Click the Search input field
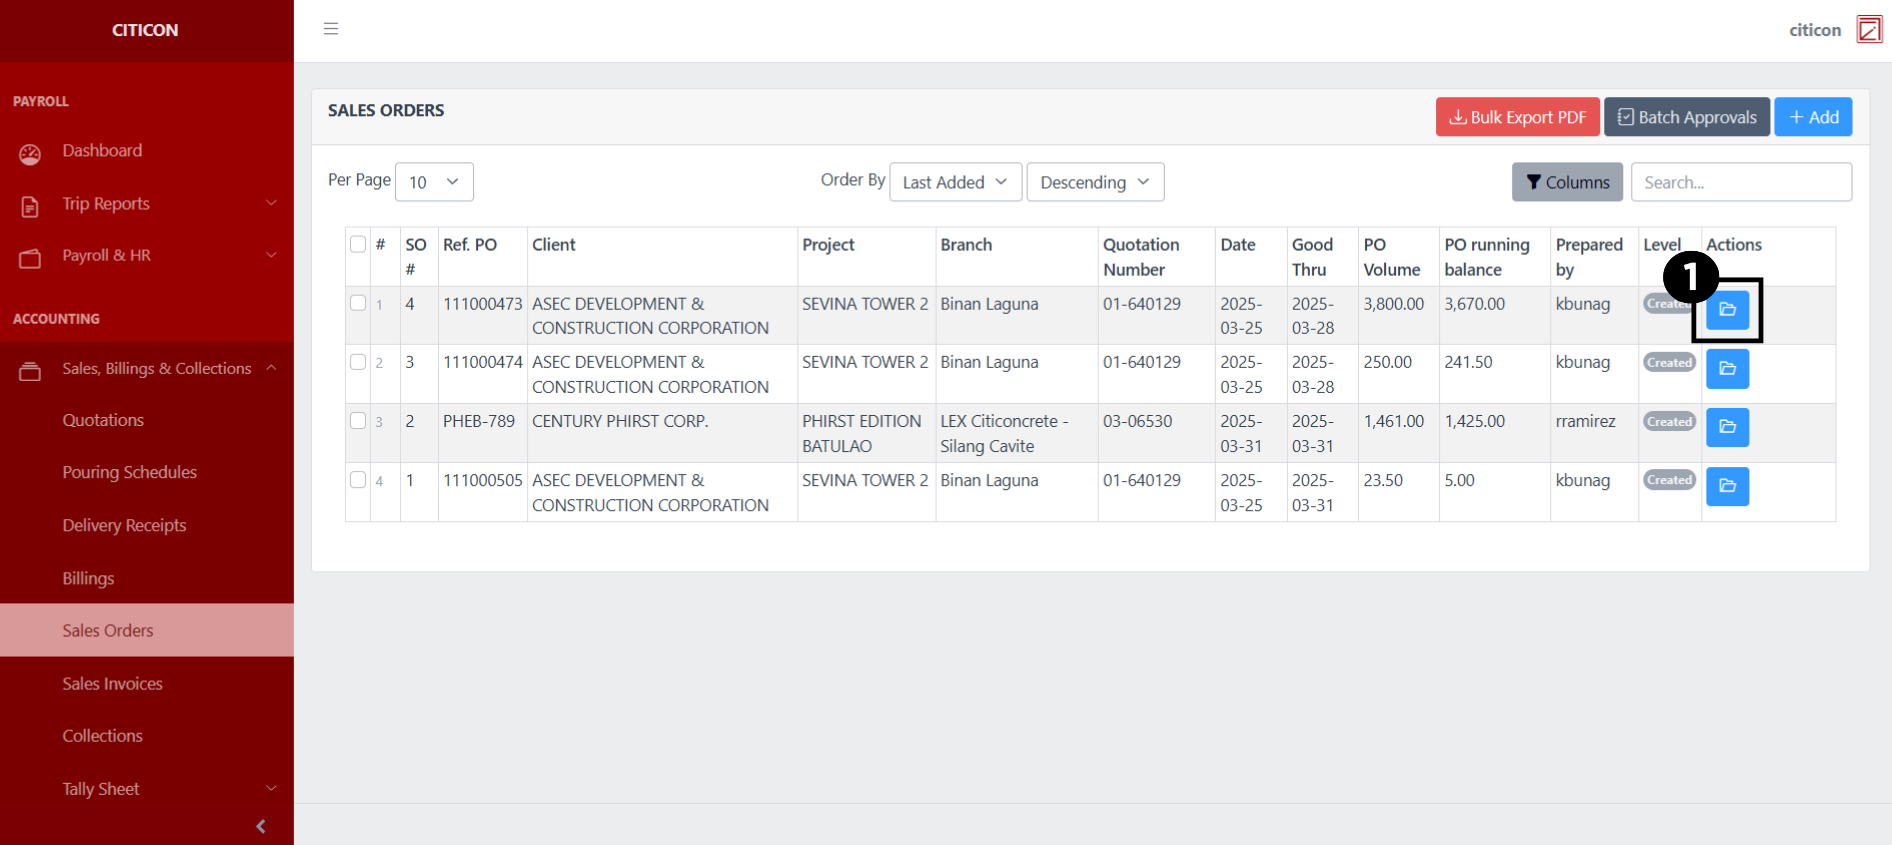 click(x=1740, y=182)
